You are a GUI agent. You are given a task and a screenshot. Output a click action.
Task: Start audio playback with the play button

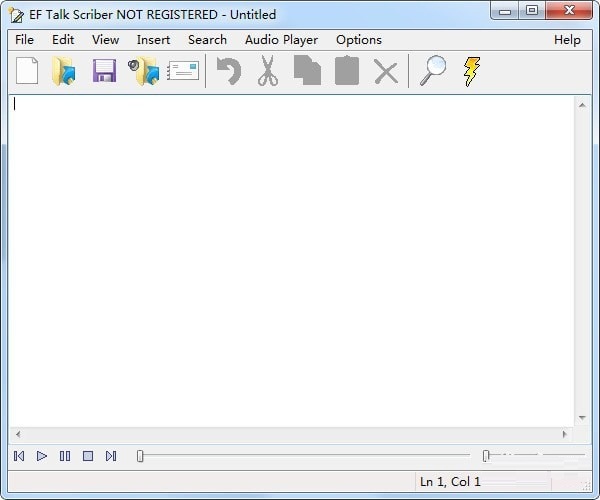click(42, 456)
